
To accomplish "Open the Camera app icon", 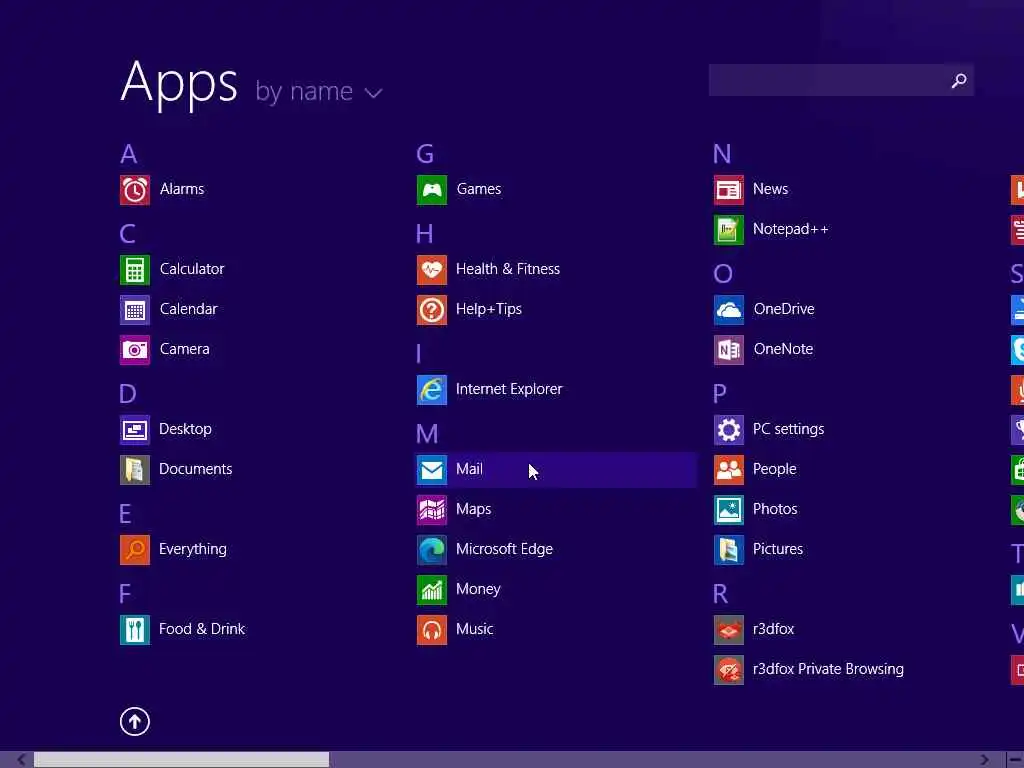I will click(x=135, y=350).
